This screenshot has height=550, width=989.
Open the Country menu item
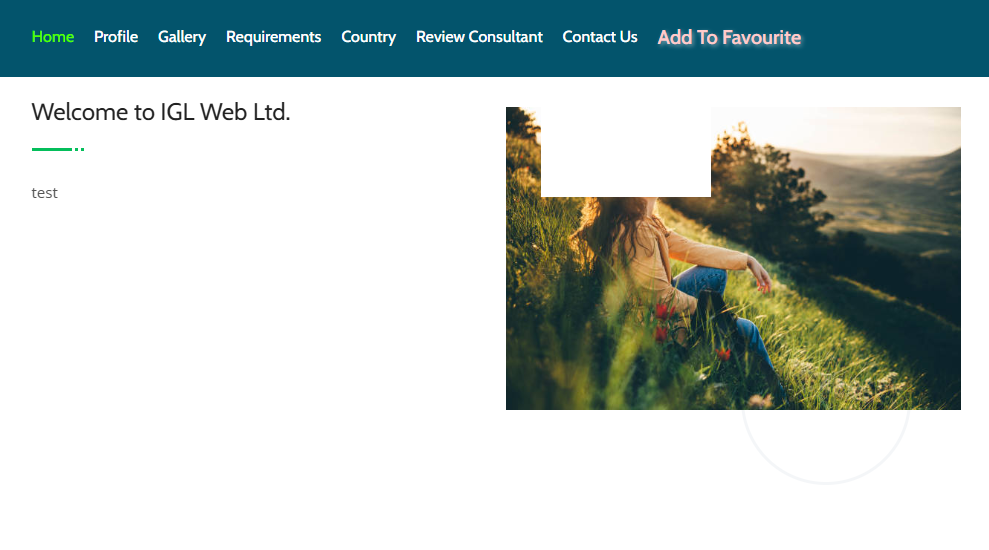[x=368, y=38]
